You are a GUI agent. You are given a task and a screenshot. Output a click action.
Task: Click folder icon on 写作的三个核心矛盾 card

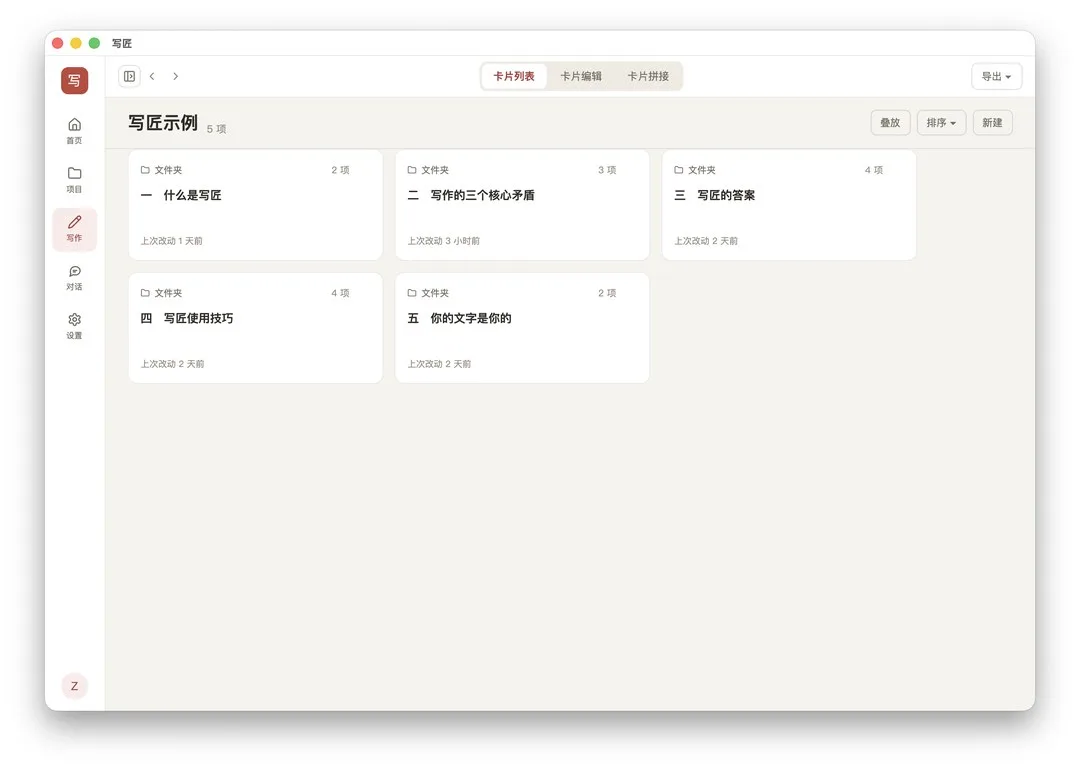click(x=412, y=169)
